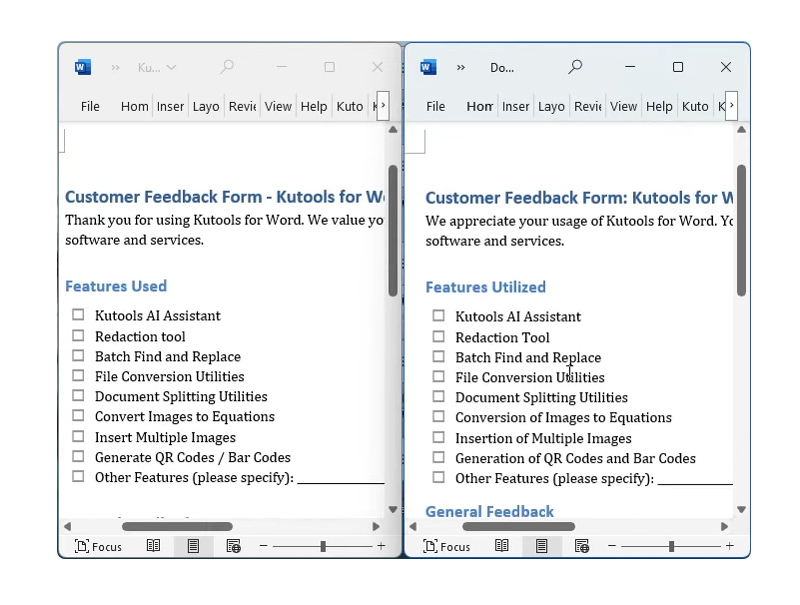
Task: Switch to Read Mode in right window
Action: (502, 546)
